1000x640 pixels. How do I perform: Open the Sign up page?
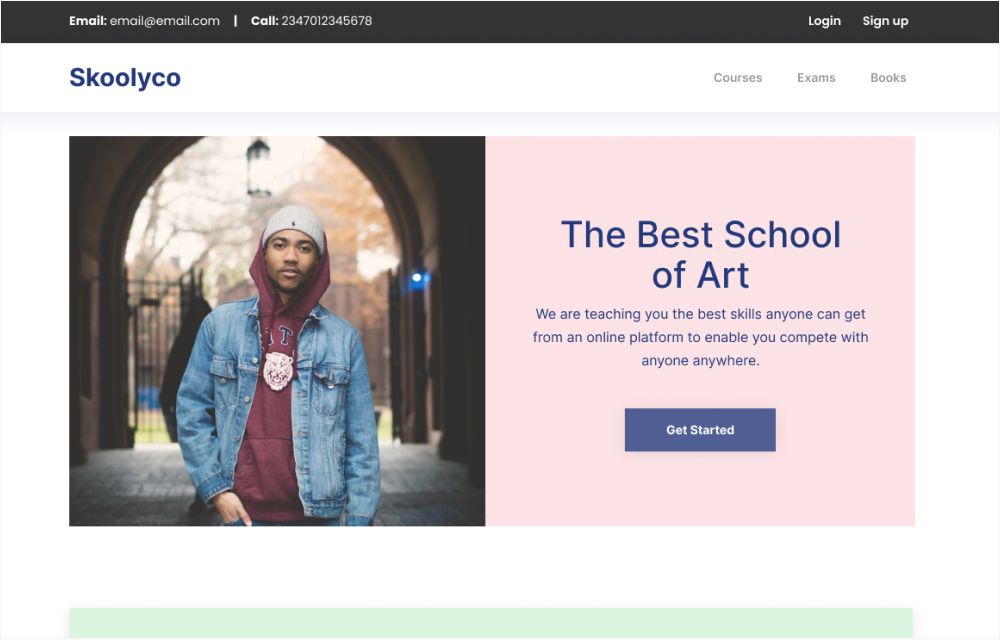[885, 21]
